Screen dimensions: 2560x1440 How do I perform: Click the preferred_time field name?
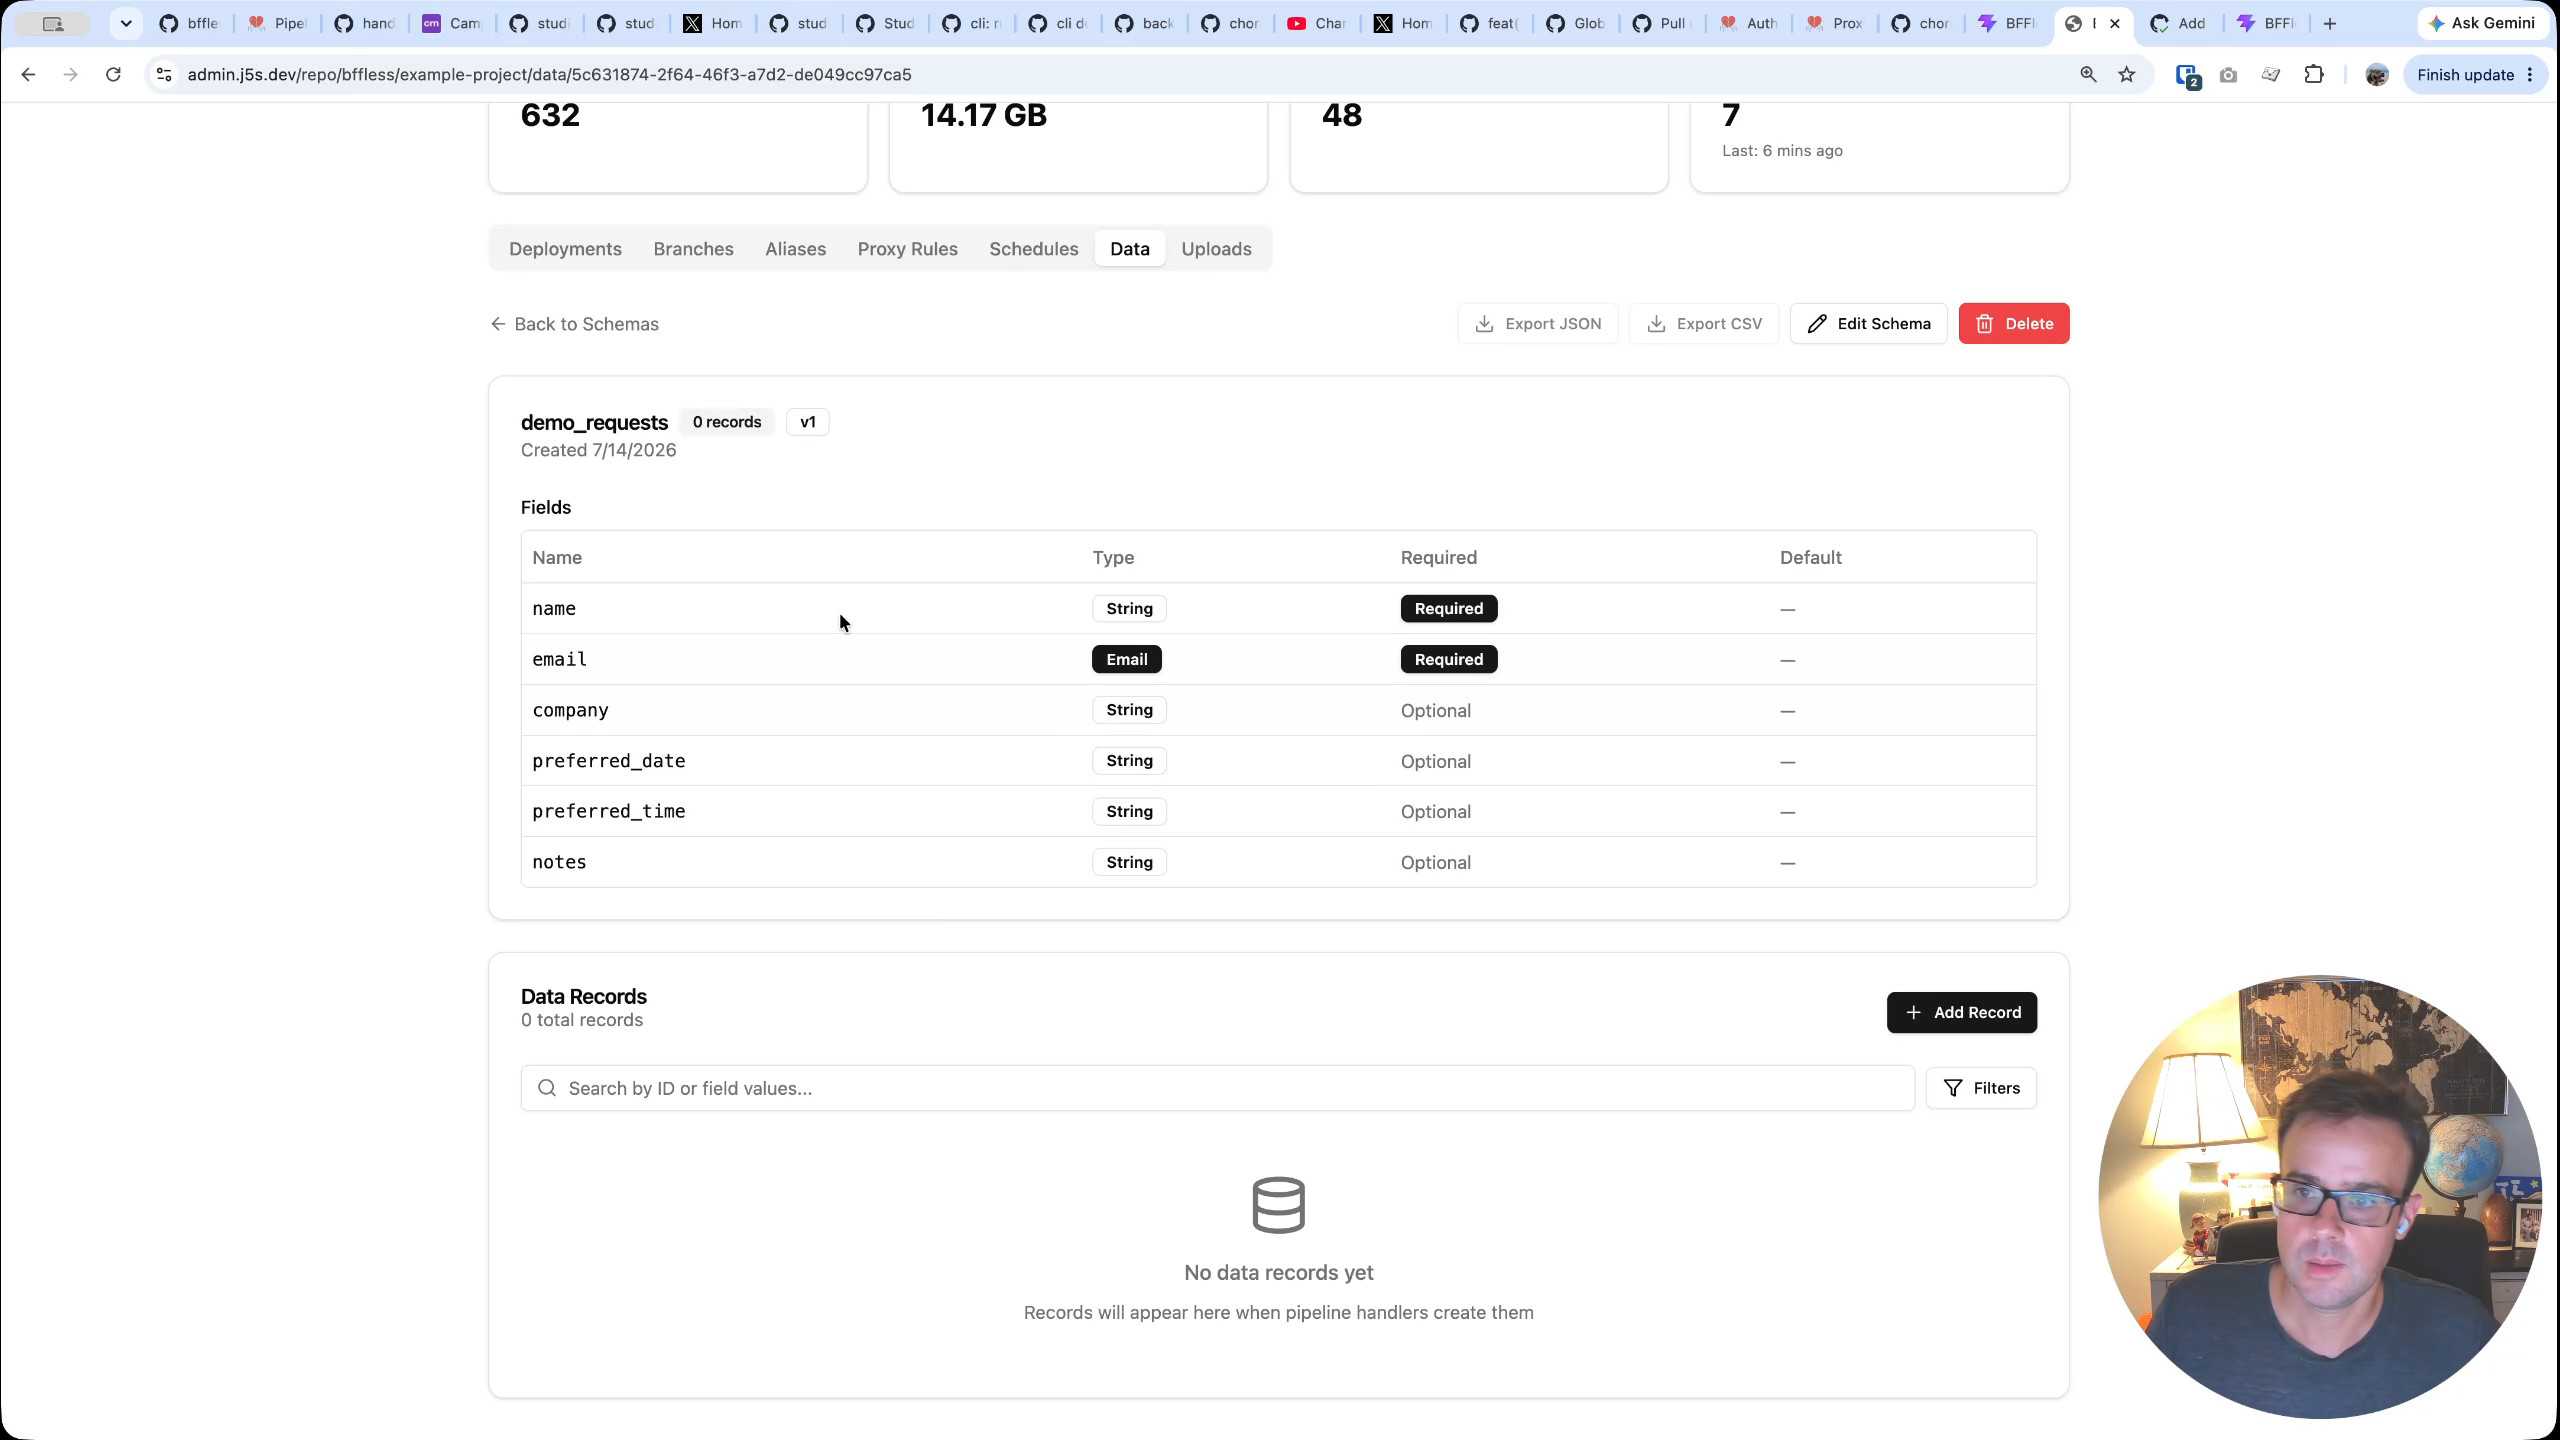tap(608, 812)
